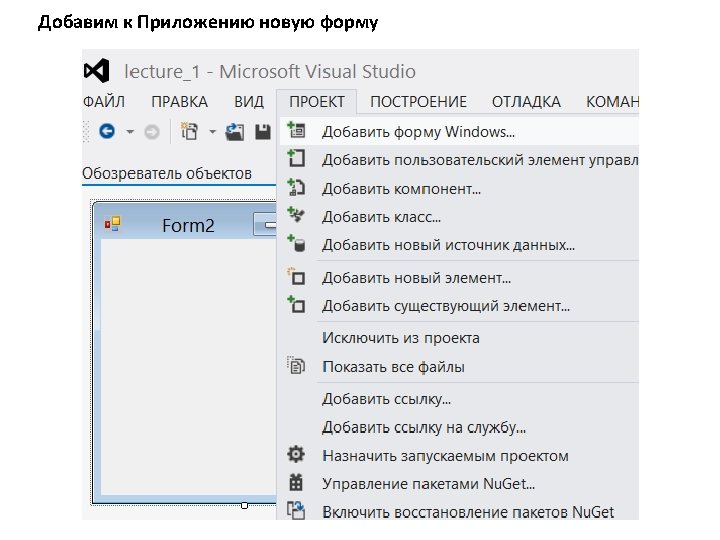Click the NuGet package manager icon
Screen dimensions: 720x540
point(296,482)
